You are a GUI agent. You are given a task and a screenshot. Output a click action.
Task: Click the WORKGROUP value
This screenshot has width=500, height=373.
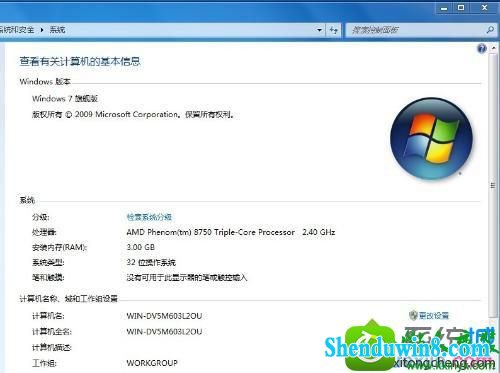click(x=152, y=363)
